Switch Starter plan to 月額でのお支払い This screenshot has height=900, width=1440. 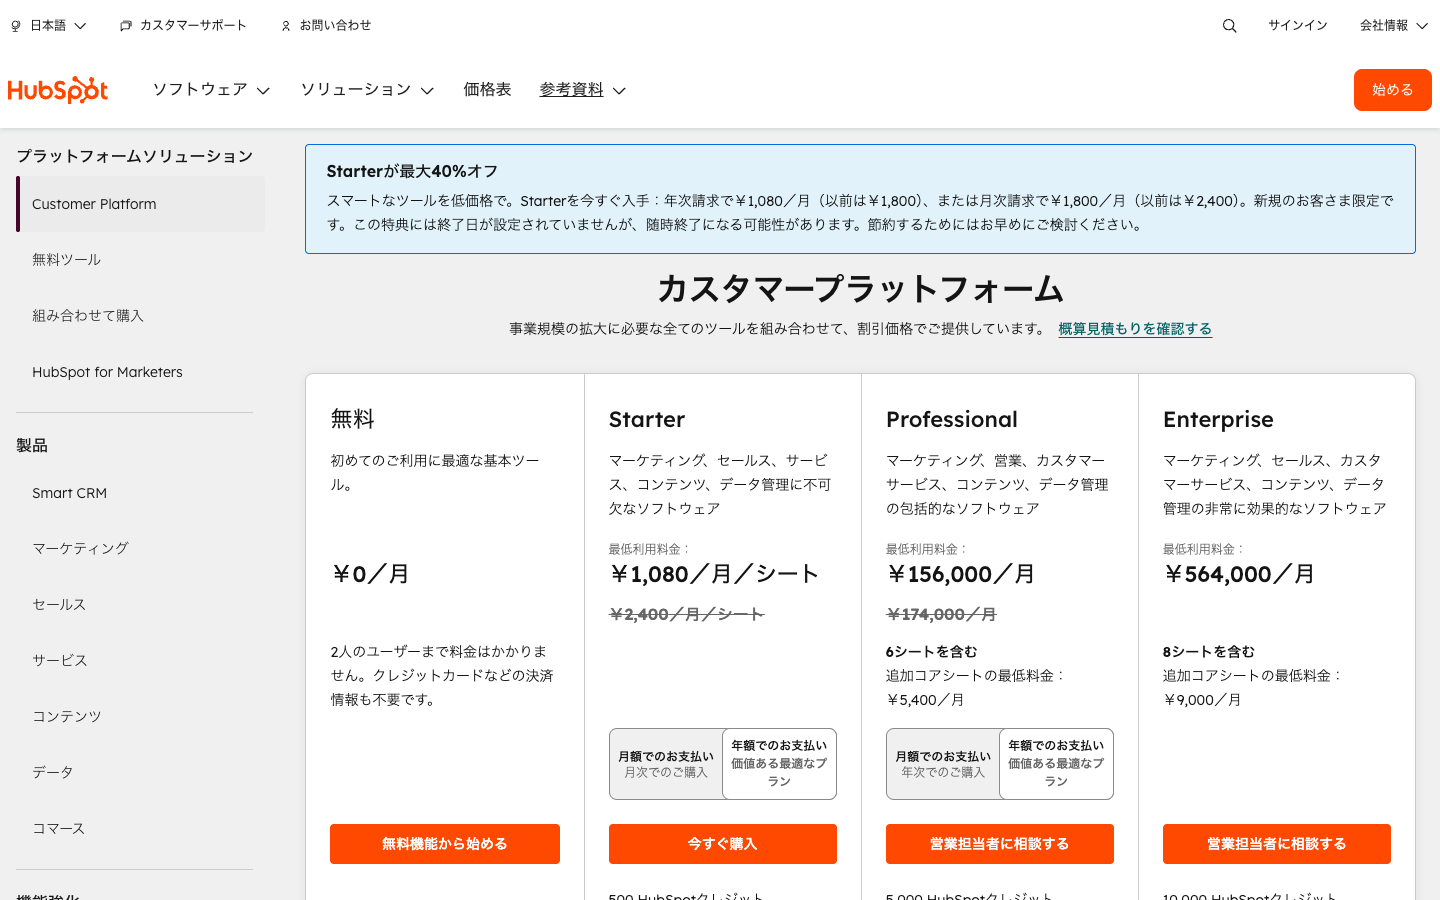[666, 763]
